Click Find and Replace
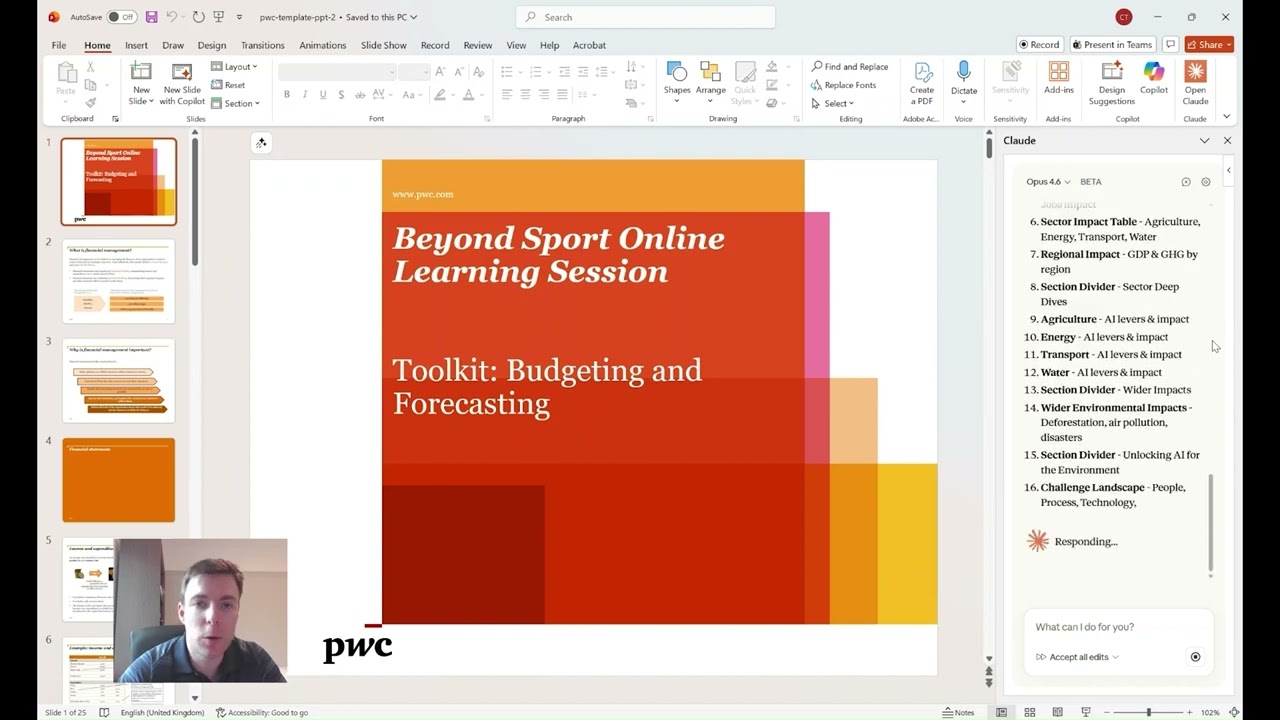 point(849,67)
